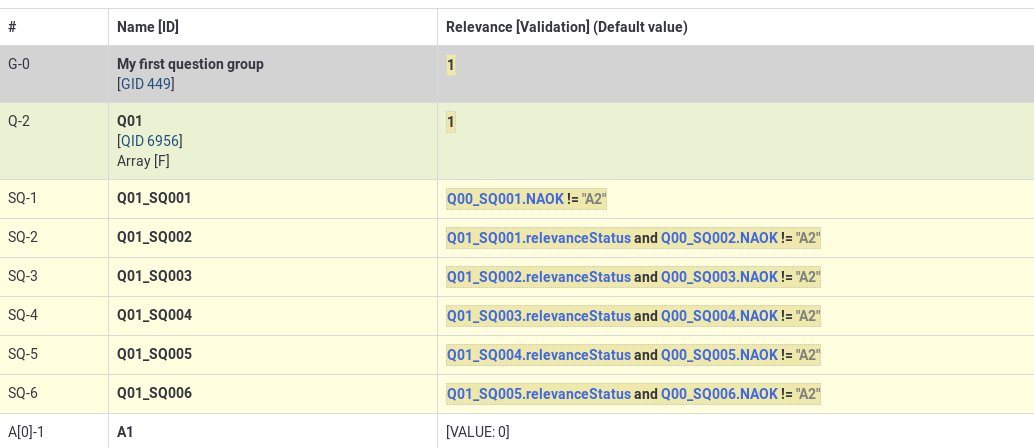
Task: Click the Q01_SQ002.relevanceStatus variable link
Action: point(539,277)
